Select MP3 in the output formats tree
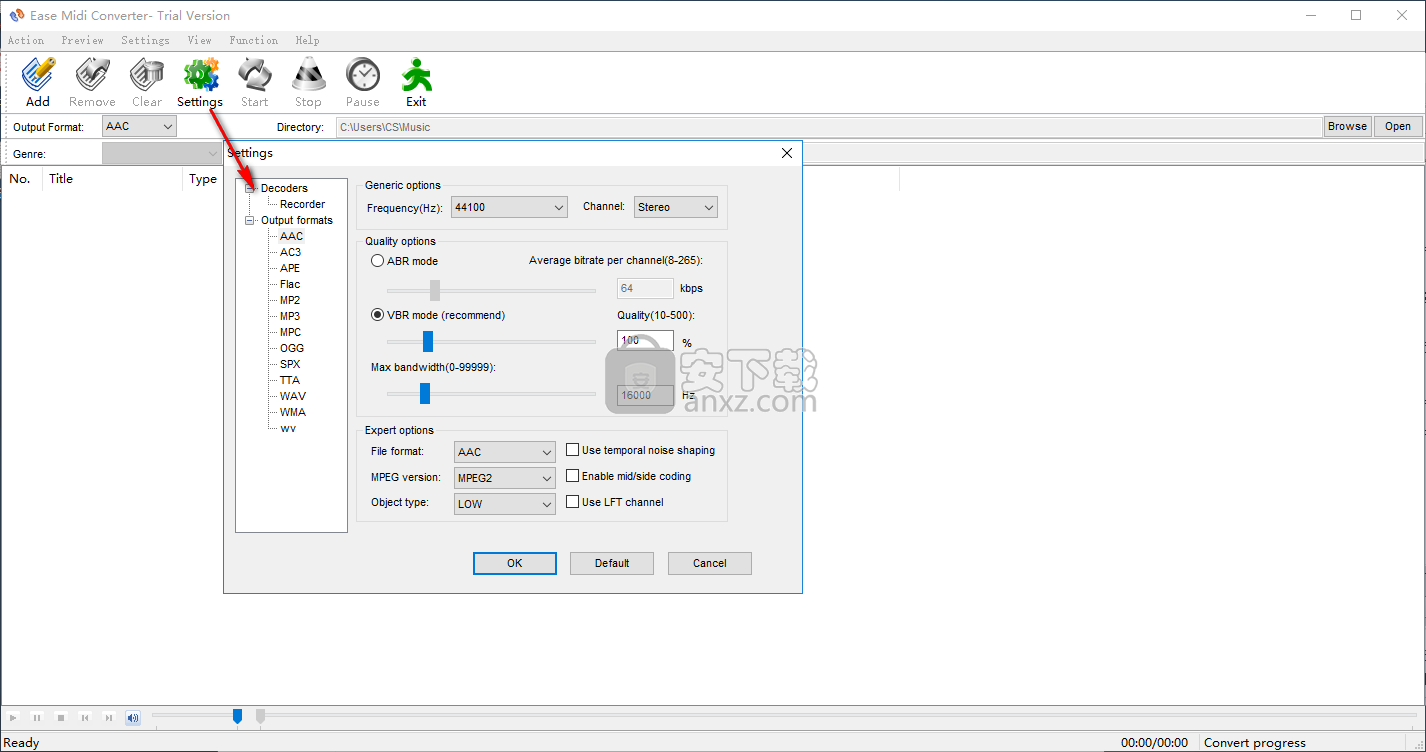Image resolution: width=1426 pixels, height=752 pixels. point(290,316)
